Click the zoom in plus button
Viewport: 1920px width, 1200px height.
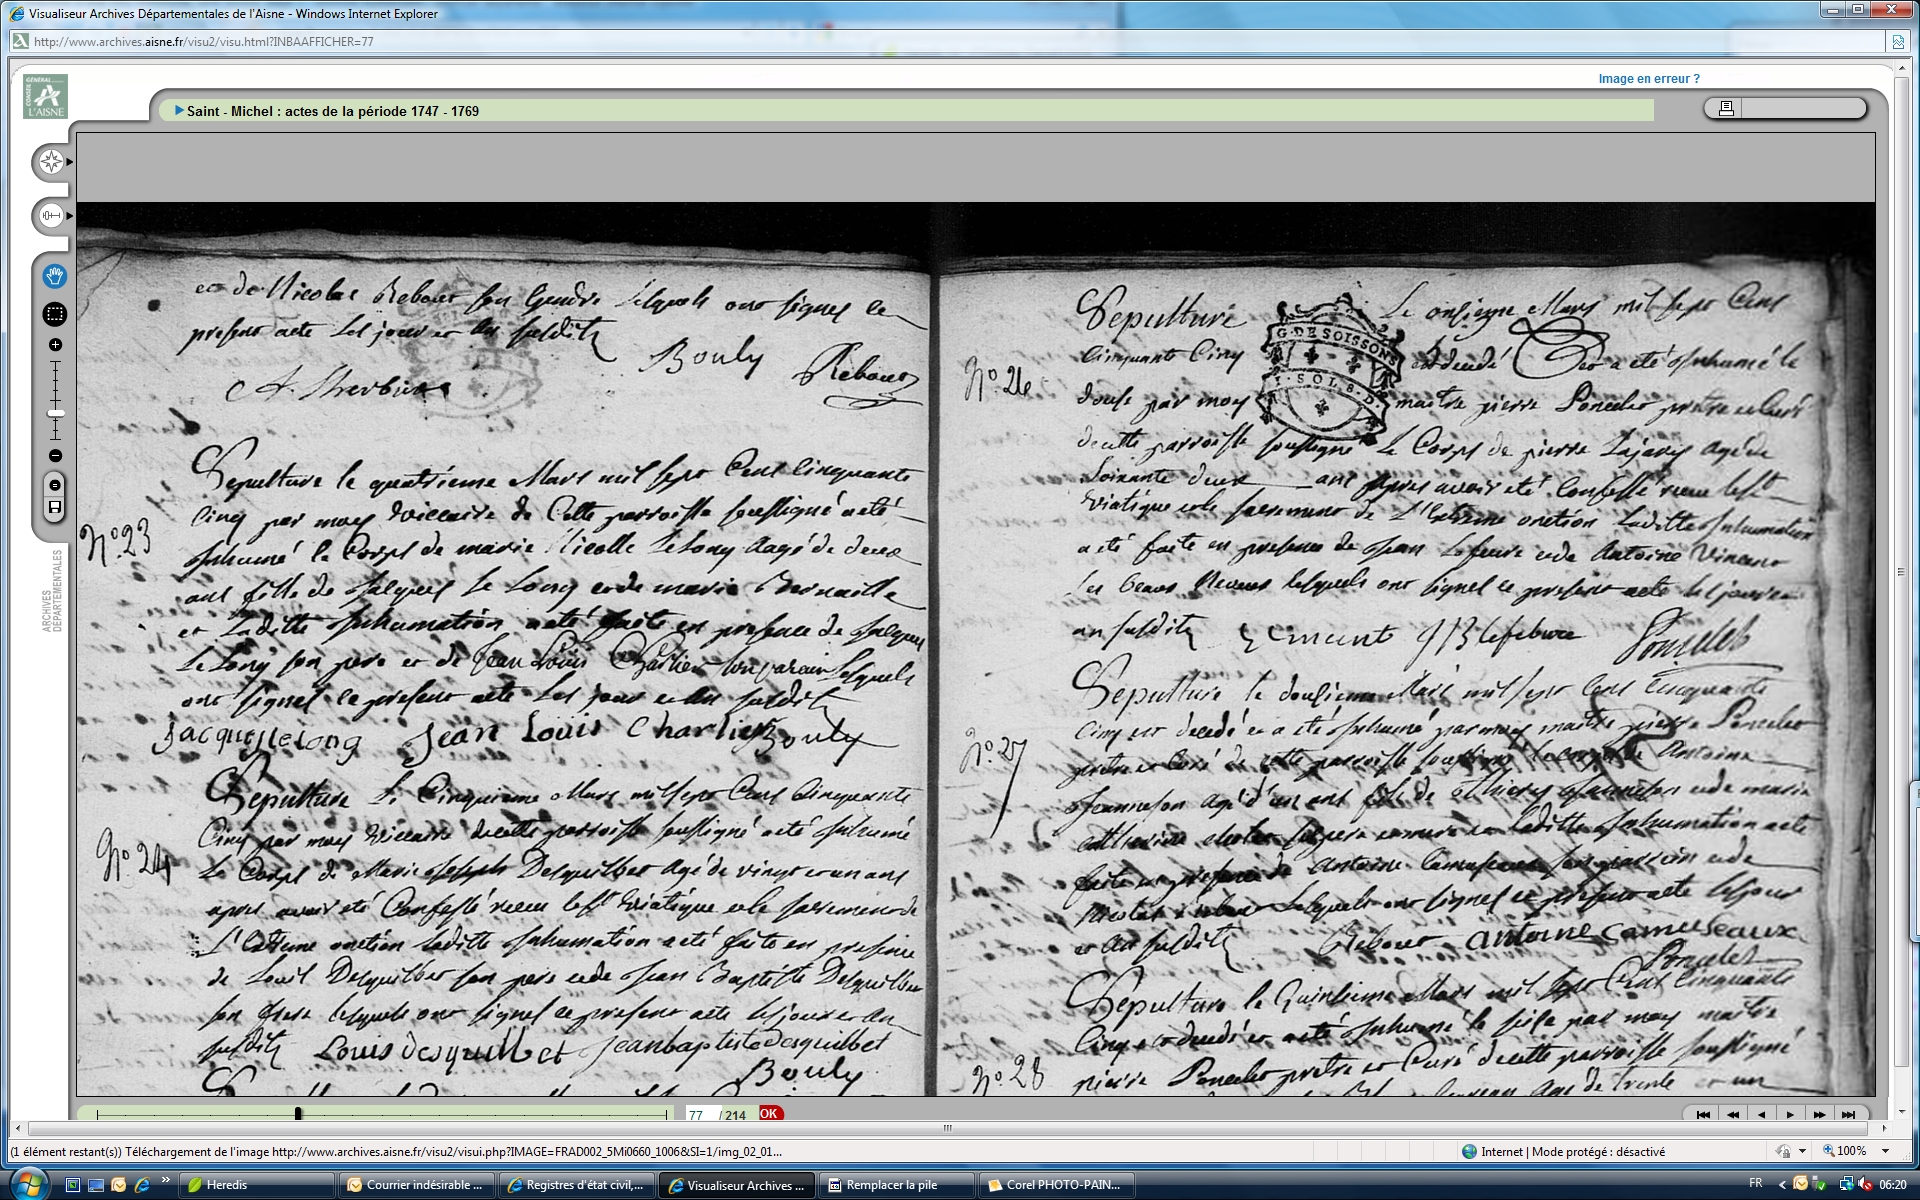pyautogui.click(x=55, y=345)
